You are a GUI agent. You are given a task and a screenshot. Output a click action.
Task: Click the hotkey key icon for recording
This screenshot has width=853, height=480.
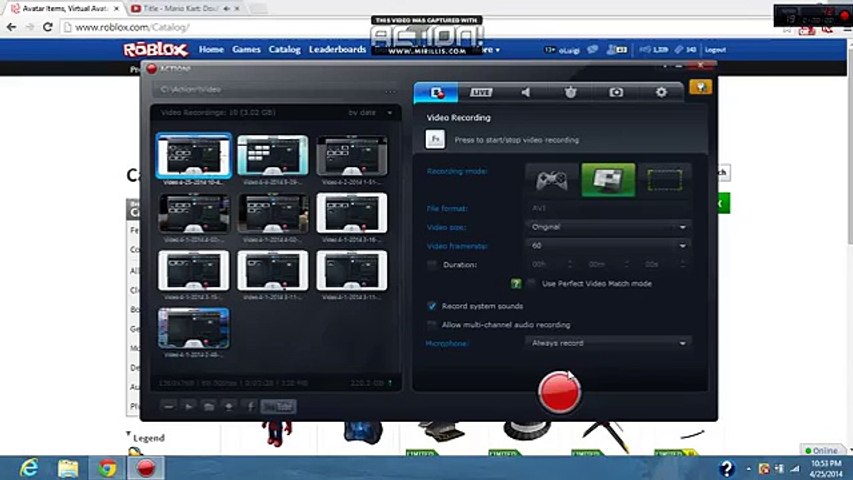(x=435, y=139)
